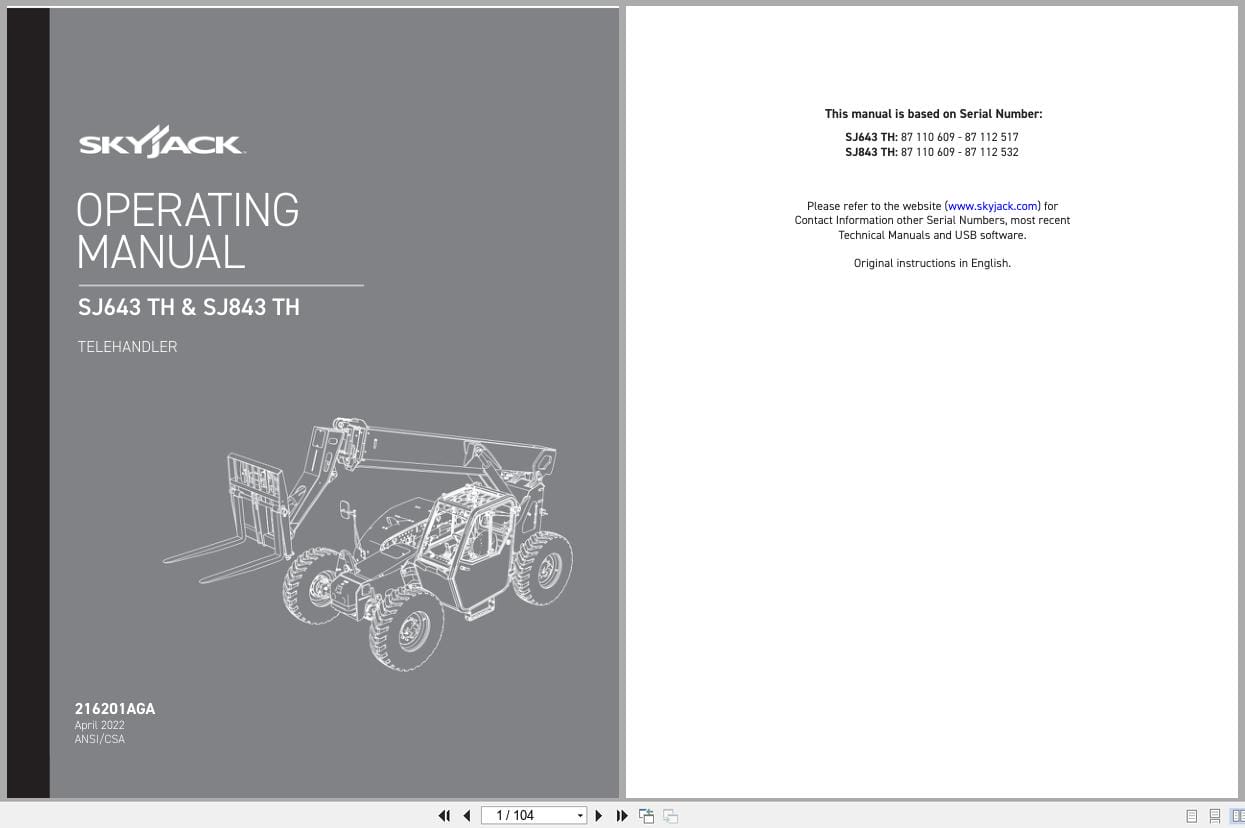Skip to the last page

[x=621, y=815]
